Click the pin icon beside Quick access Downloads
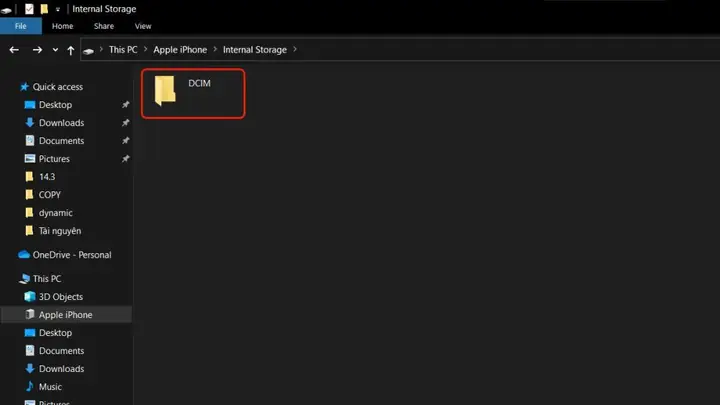 point(125,123)
